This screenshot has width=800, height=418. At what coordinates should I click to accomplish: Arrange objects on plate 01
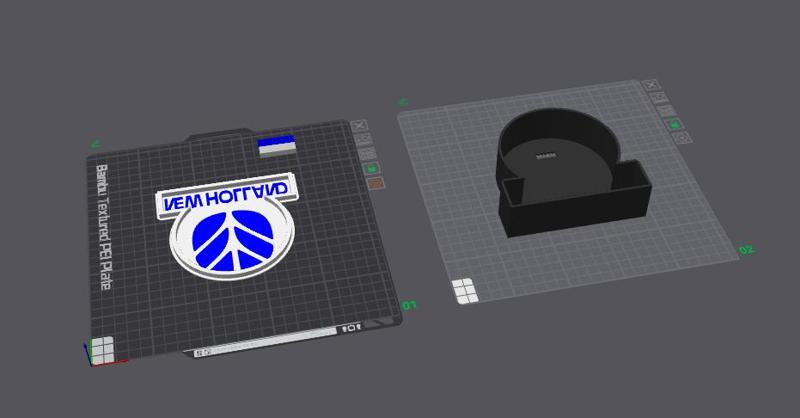367,154
